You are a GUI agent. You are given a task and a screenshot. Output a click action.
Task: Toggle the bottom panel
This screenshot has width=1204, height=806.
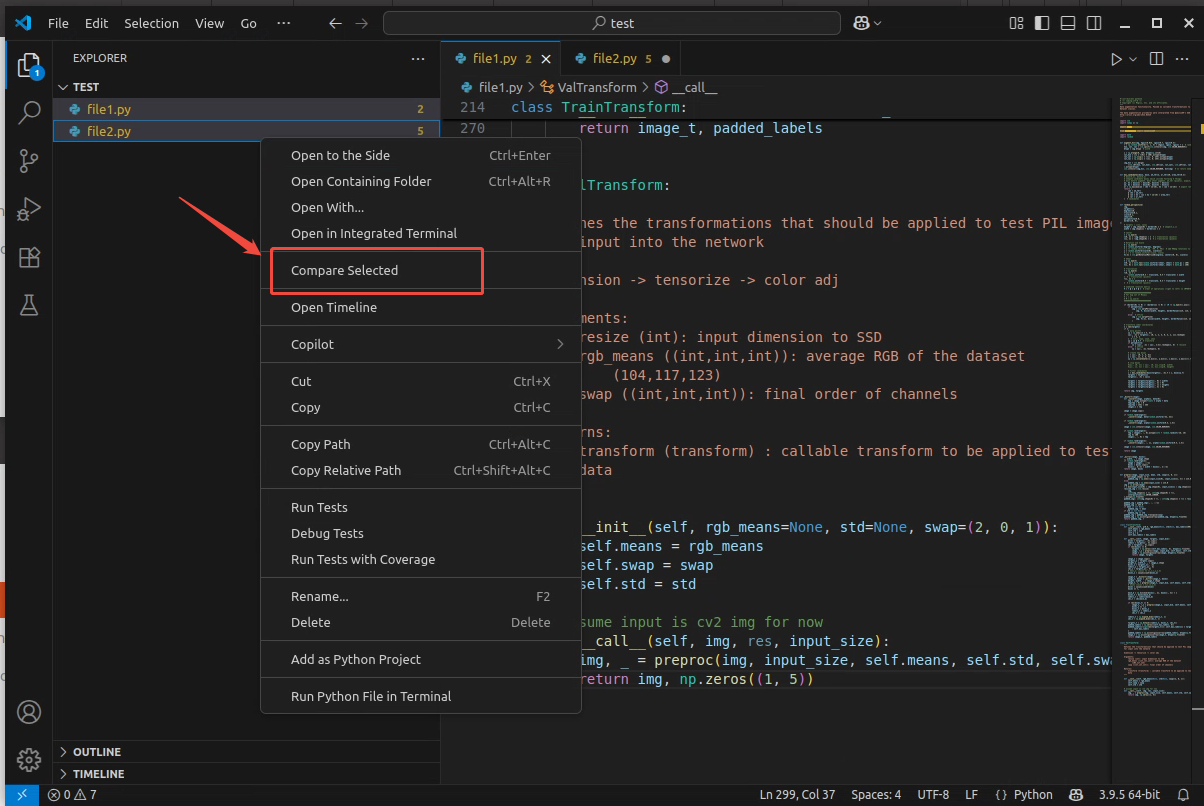point(1068,23)
